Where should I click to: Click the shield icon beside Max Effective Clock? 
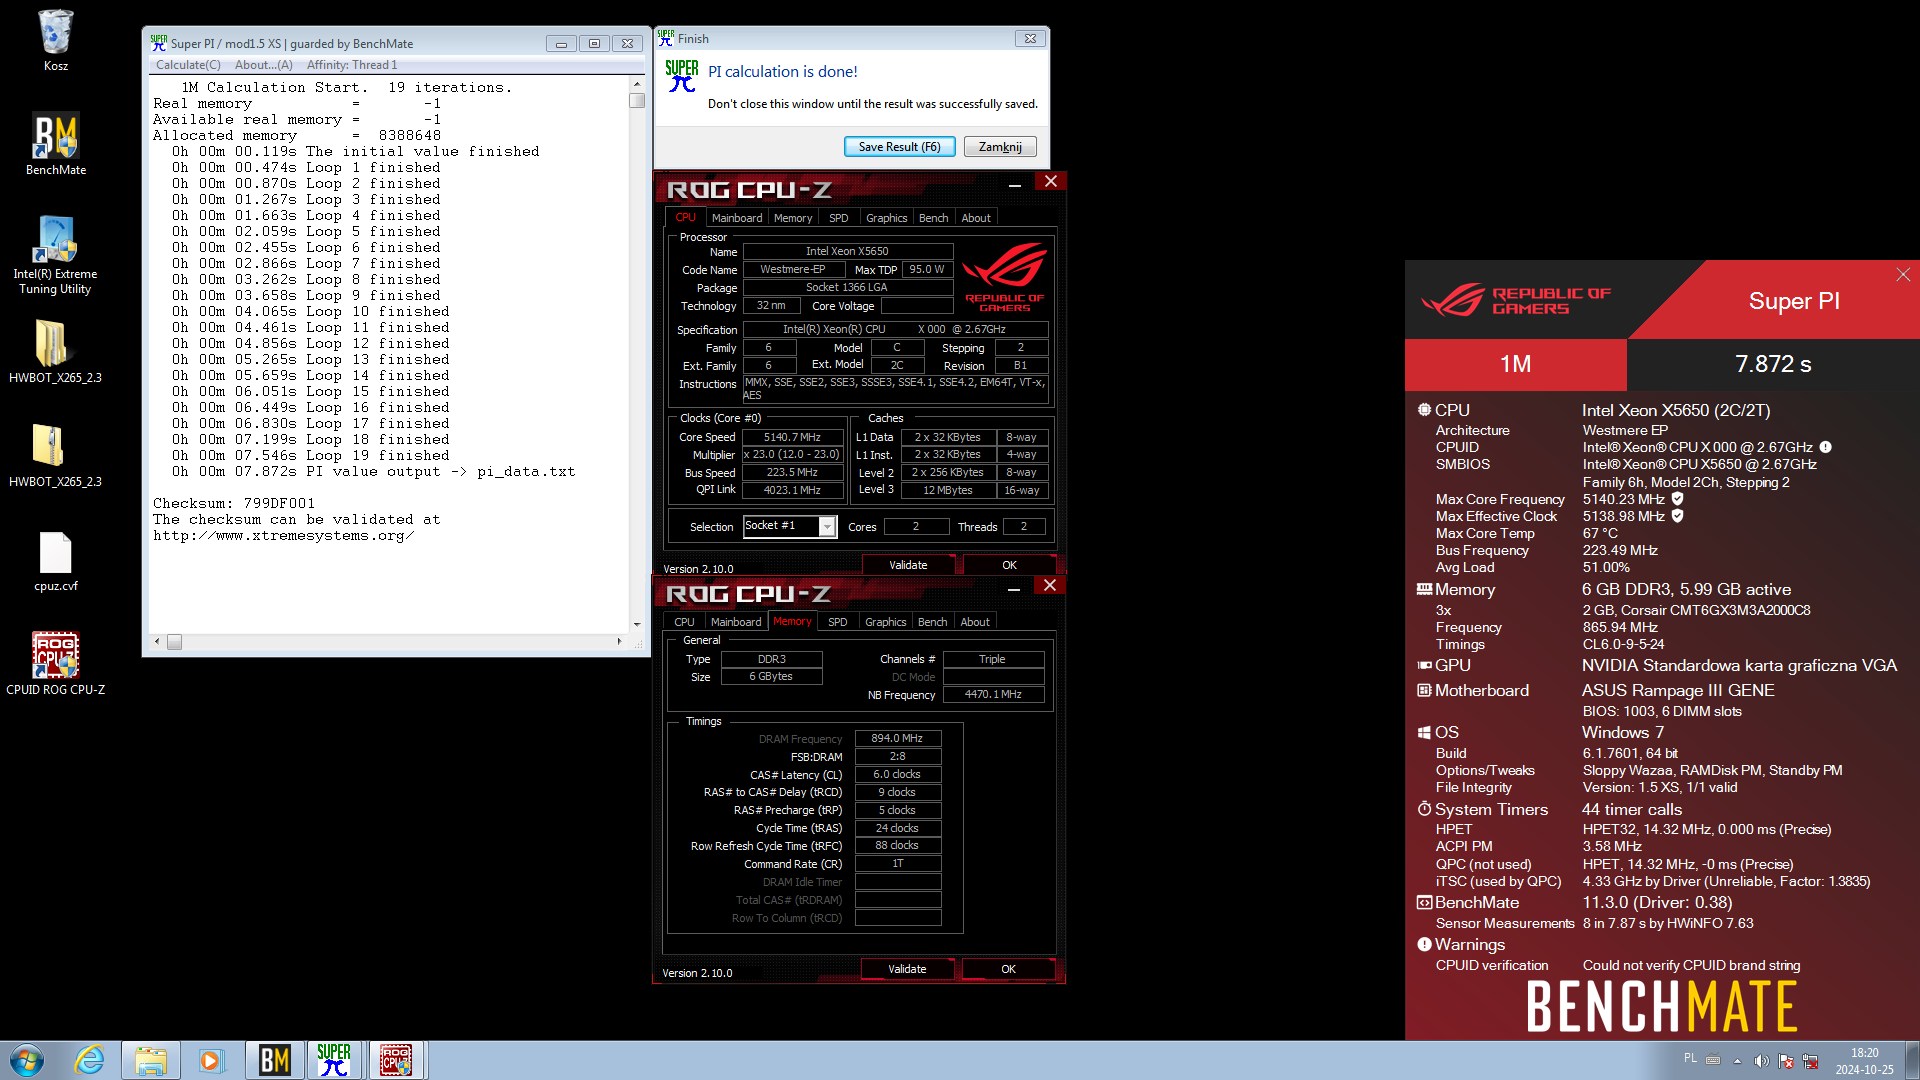point(1678,516)
